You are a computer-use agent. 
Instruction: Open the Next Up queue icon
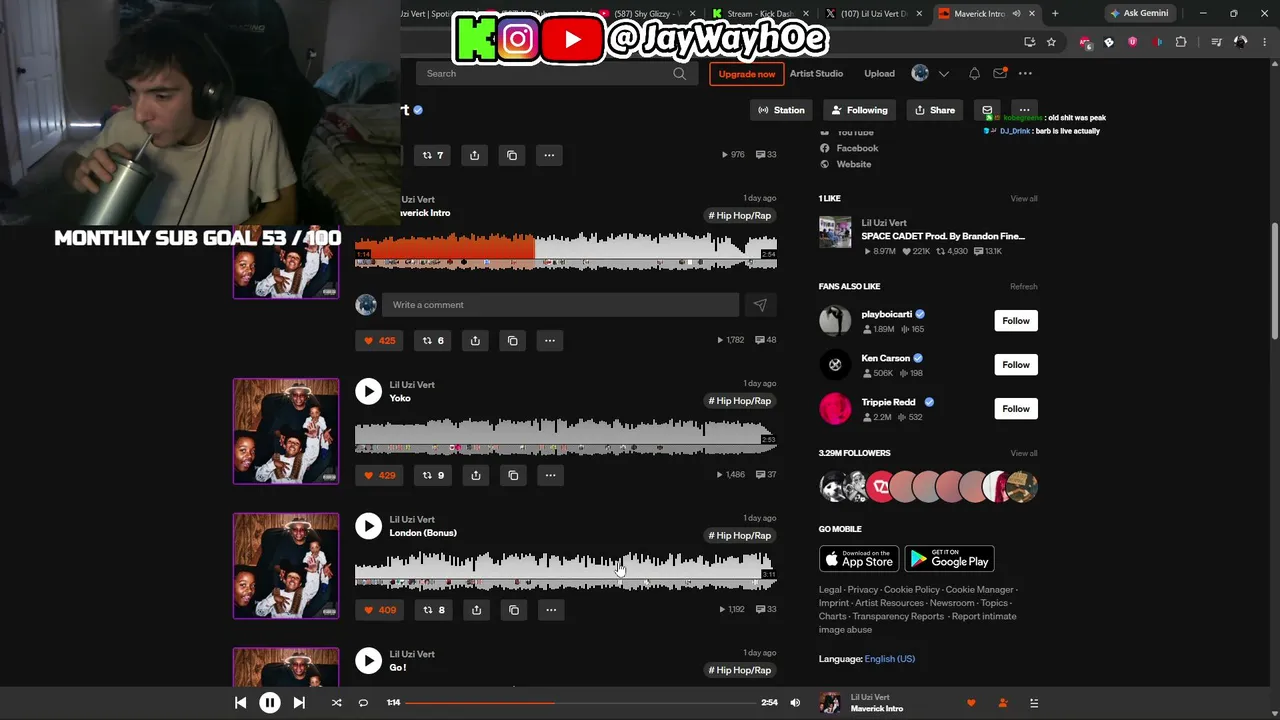(x=1034, y=703)
